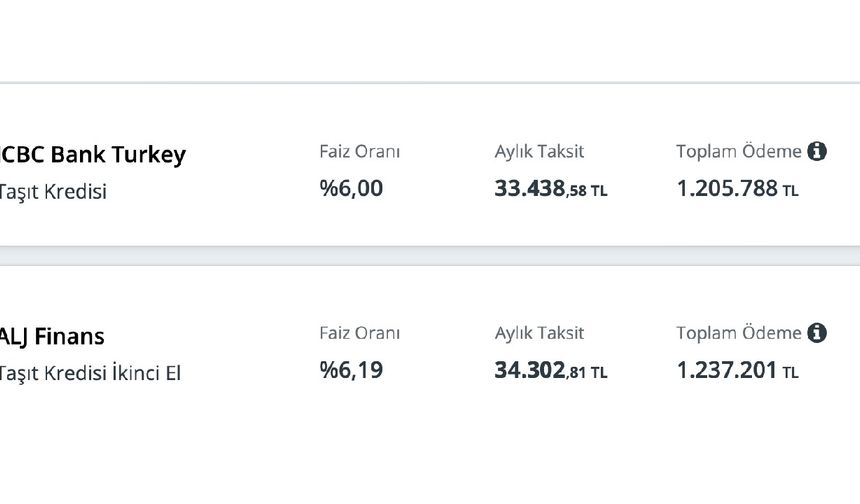Click the 1.205.788 TL total payment
860x504 pixels.
(737, 189)
